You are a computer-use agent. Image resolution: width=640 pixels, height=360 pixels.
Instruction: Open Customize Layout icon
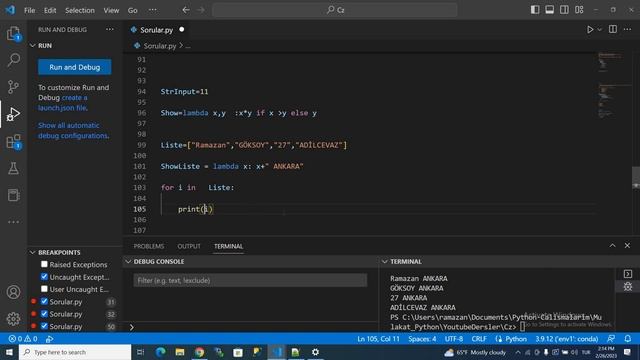click(579, 10)
